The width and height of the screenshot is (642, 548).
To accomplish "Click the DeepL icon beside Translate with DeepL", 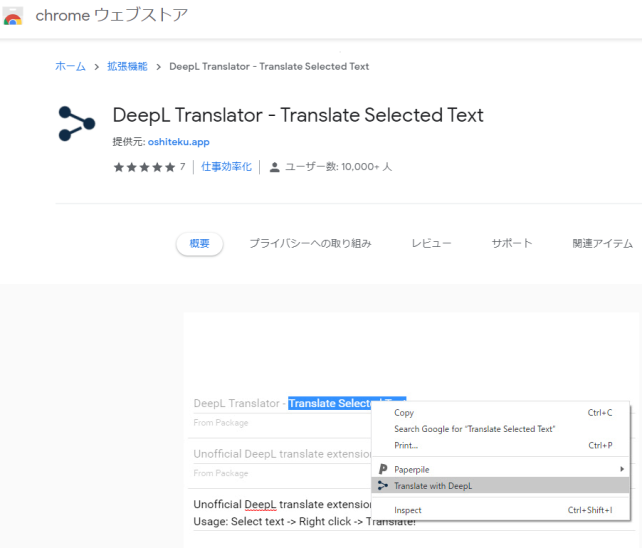I will [x=383, y=486].
